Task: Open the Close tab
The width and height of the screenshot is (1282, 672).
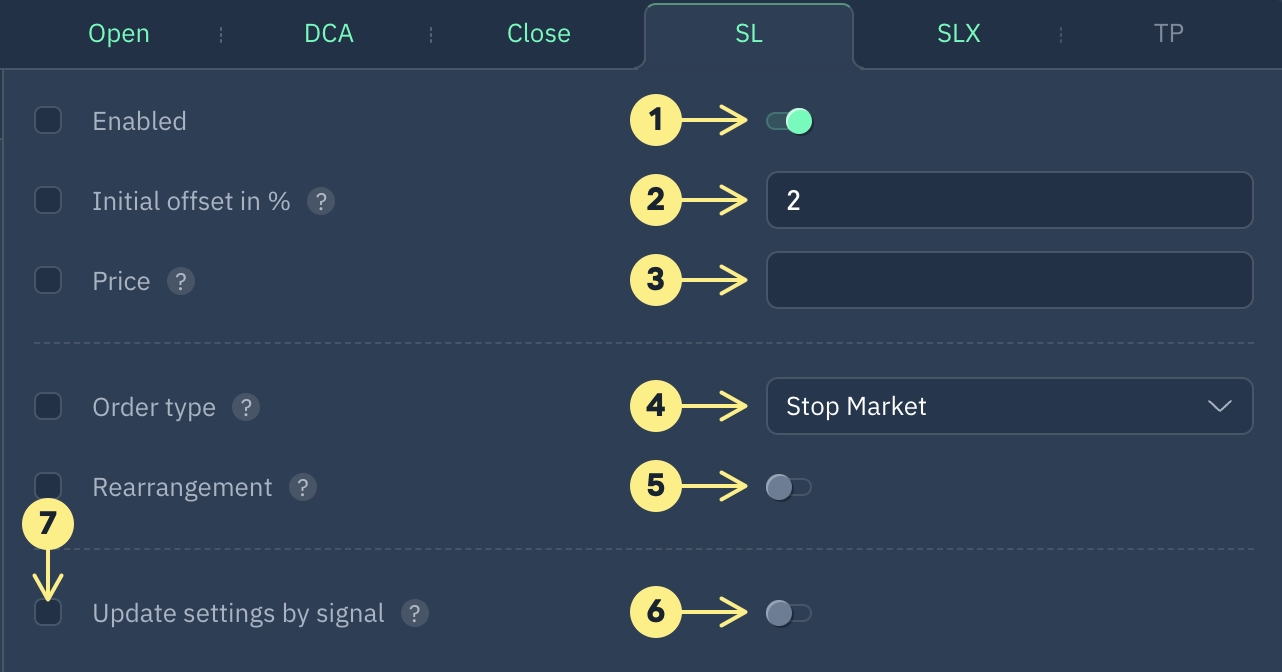Action: point(539,34)
